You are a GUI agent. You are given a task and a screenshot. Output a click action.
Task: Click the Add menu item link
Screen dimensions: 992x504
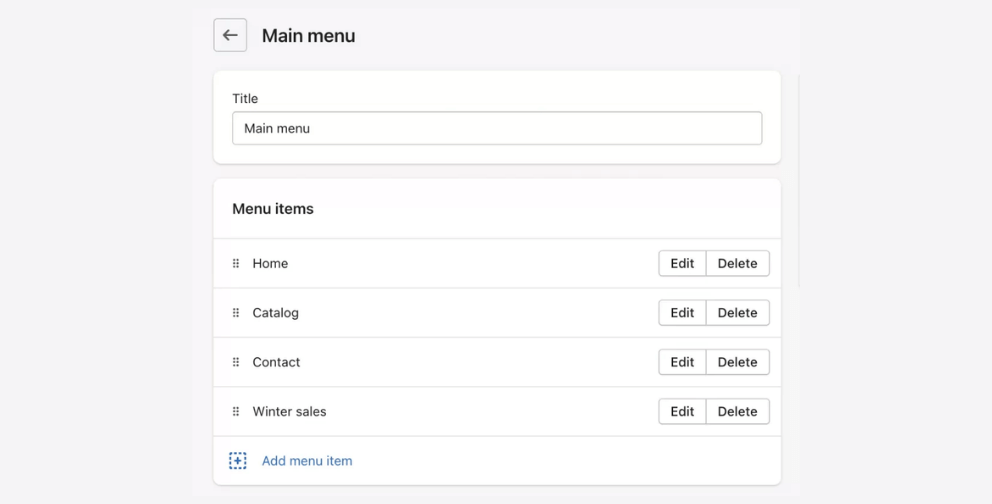pos(307,461)
